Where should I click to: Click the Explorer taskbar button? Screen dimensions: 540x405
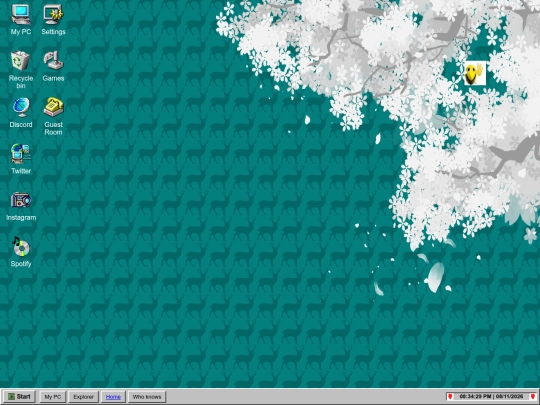pos(83,397)
